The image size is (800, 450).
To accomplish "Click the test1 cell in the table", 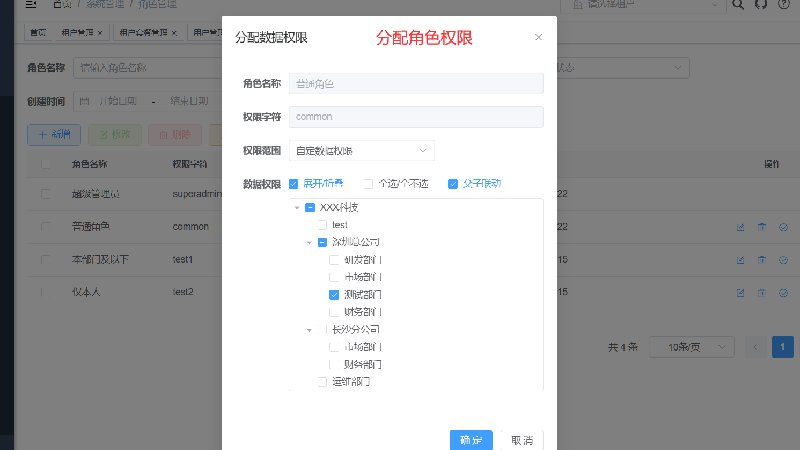I will coord(183,260).
